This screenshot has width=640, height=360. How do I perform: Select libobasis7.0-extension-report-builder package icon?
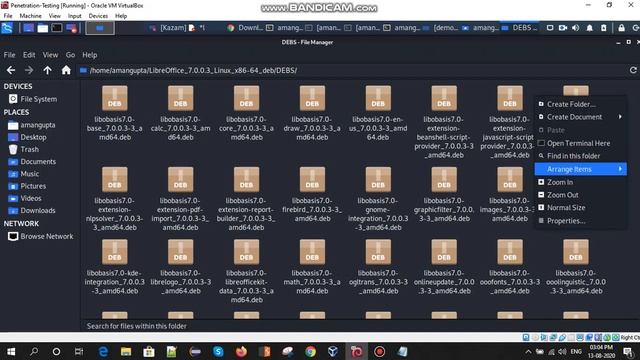pyautogui.click(x=246, y=179)
